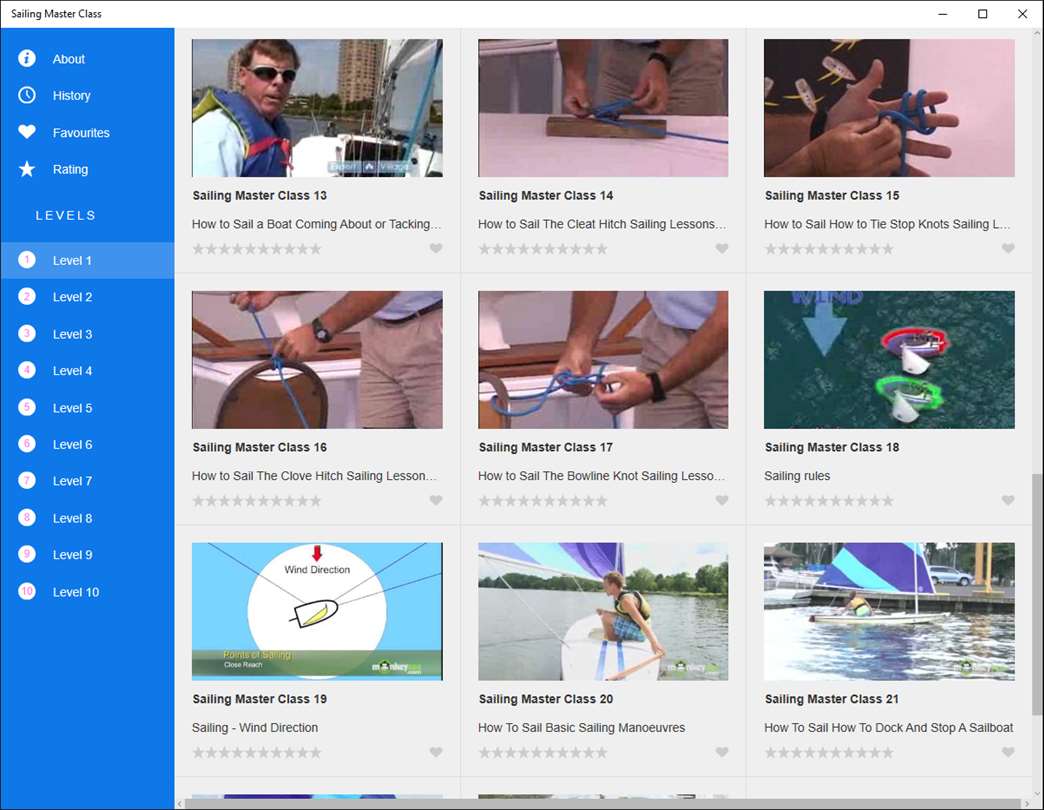Click 'How to Sail a Boat Coming About' text
The height and width of the screenshot is (810, 1044).
316,224
